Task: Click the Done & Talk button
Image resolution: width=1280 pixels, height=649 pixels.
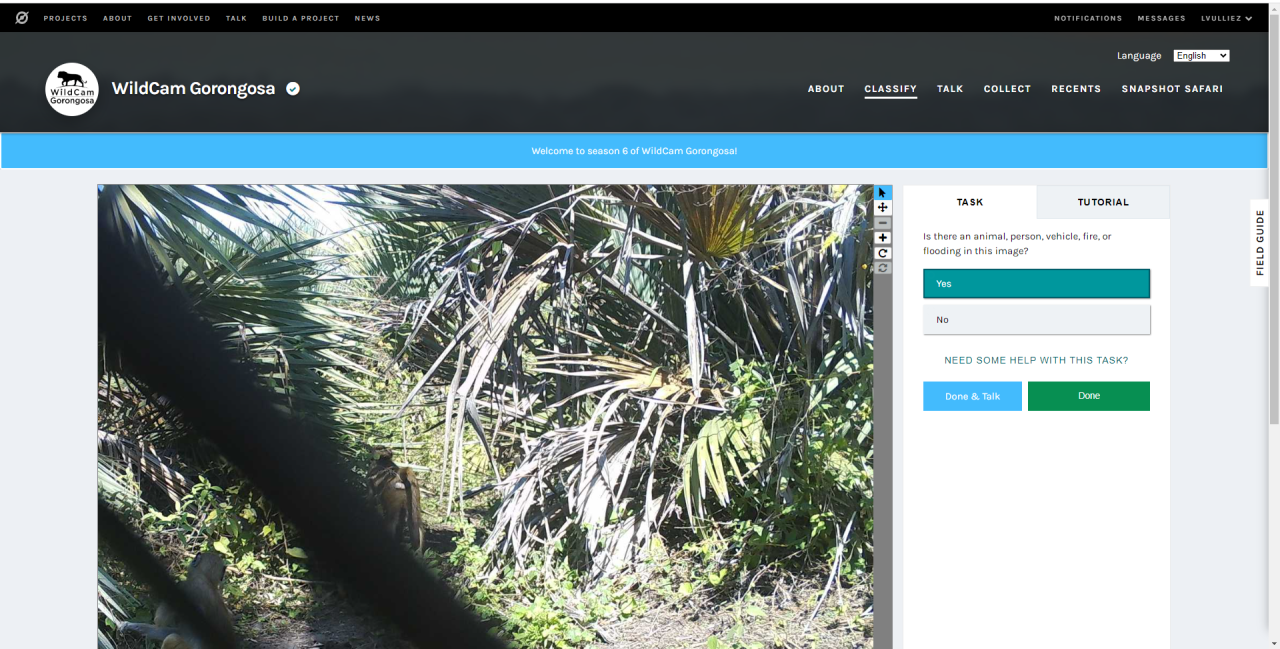Action: 972,396
